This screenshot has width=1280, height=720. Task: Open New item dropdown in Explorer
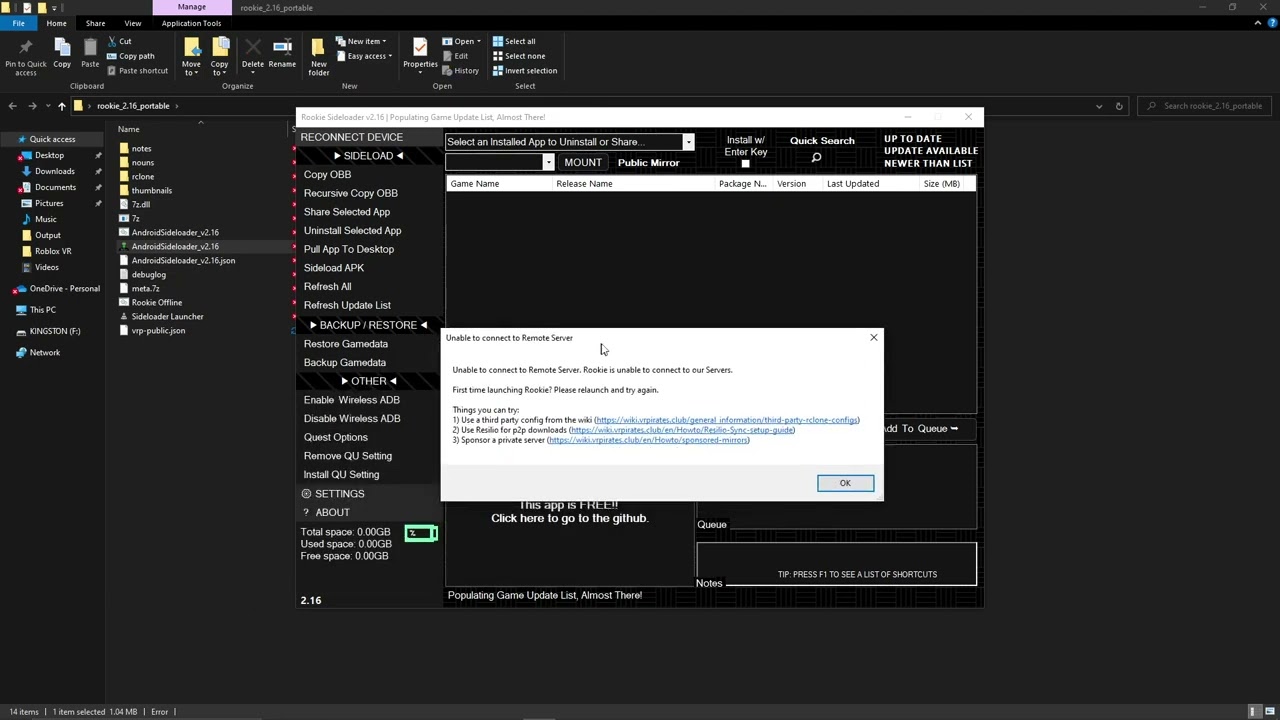coord(361,42)
